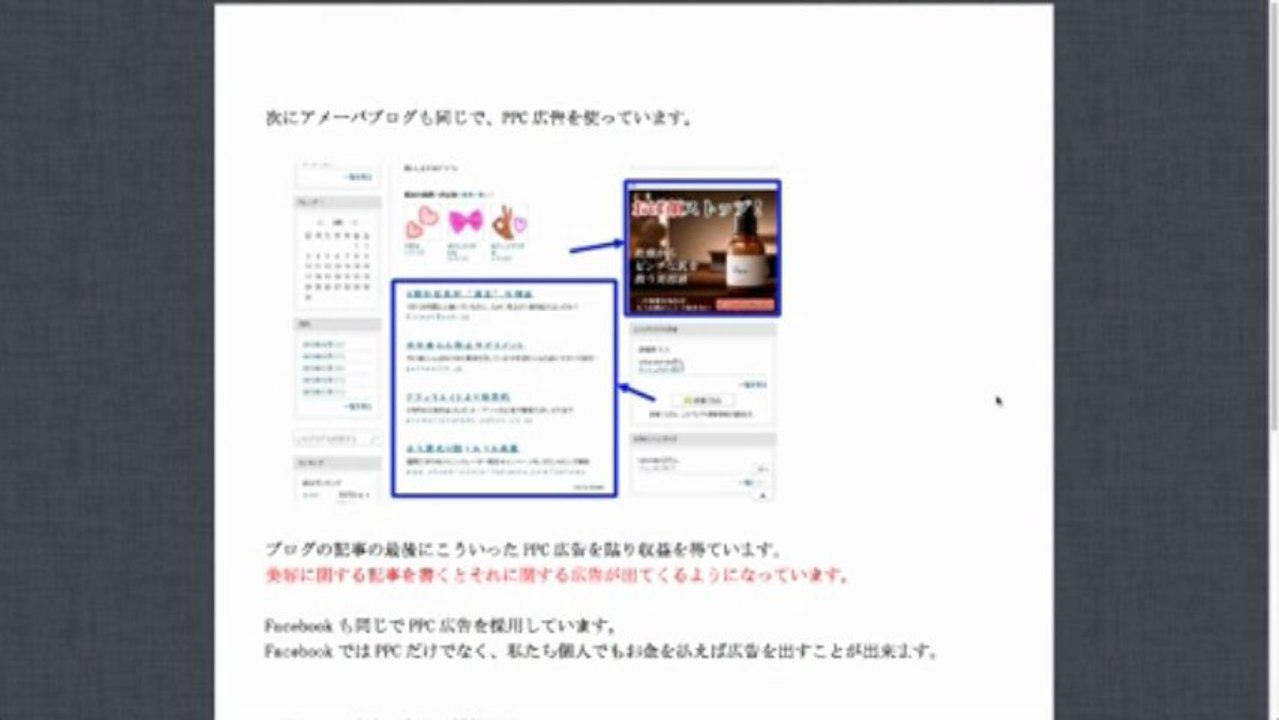Click the pink hearts icon in the embedded blog
This screenshot has height=720, width=1279.
421,222
